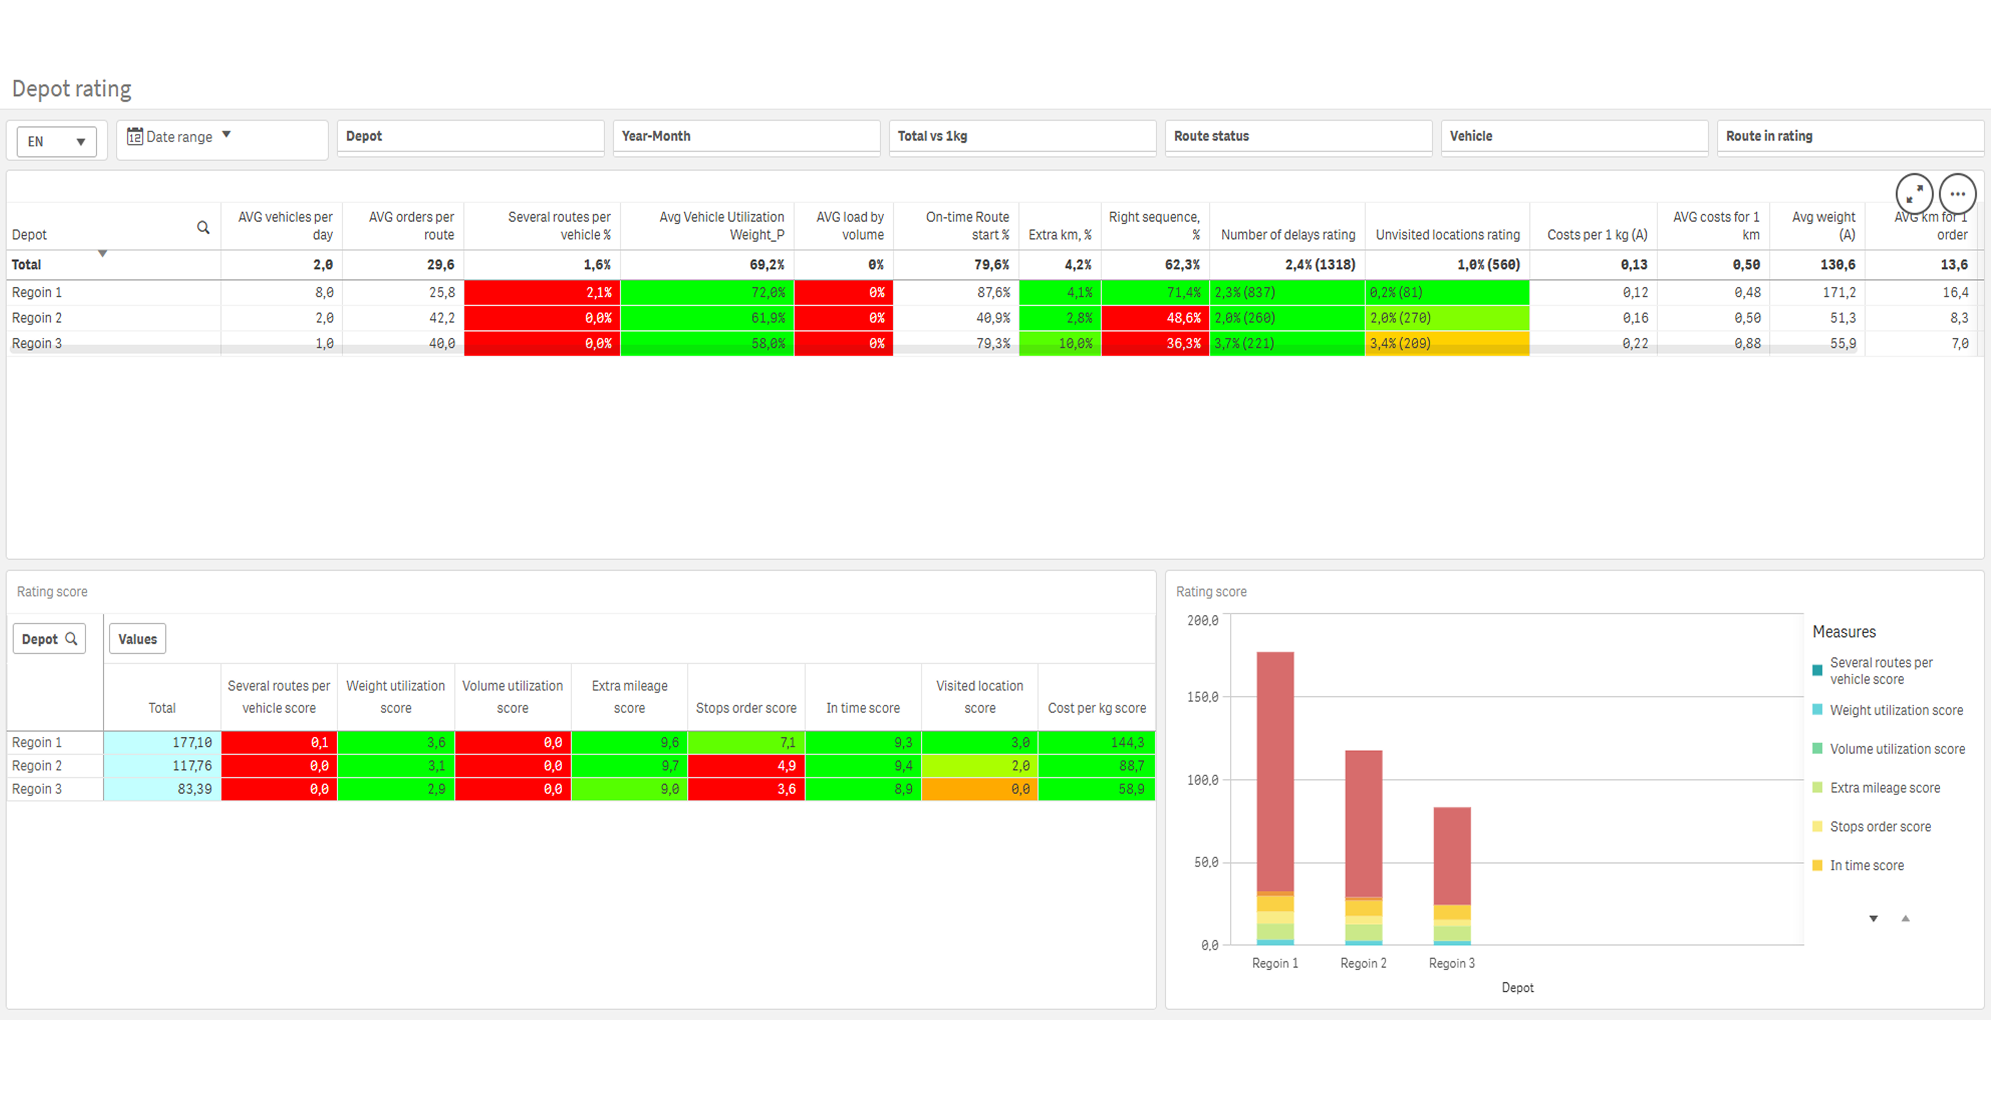Click the sort arrow under the Depot column
The image size is (2000, 1100).
coord(102,254)
